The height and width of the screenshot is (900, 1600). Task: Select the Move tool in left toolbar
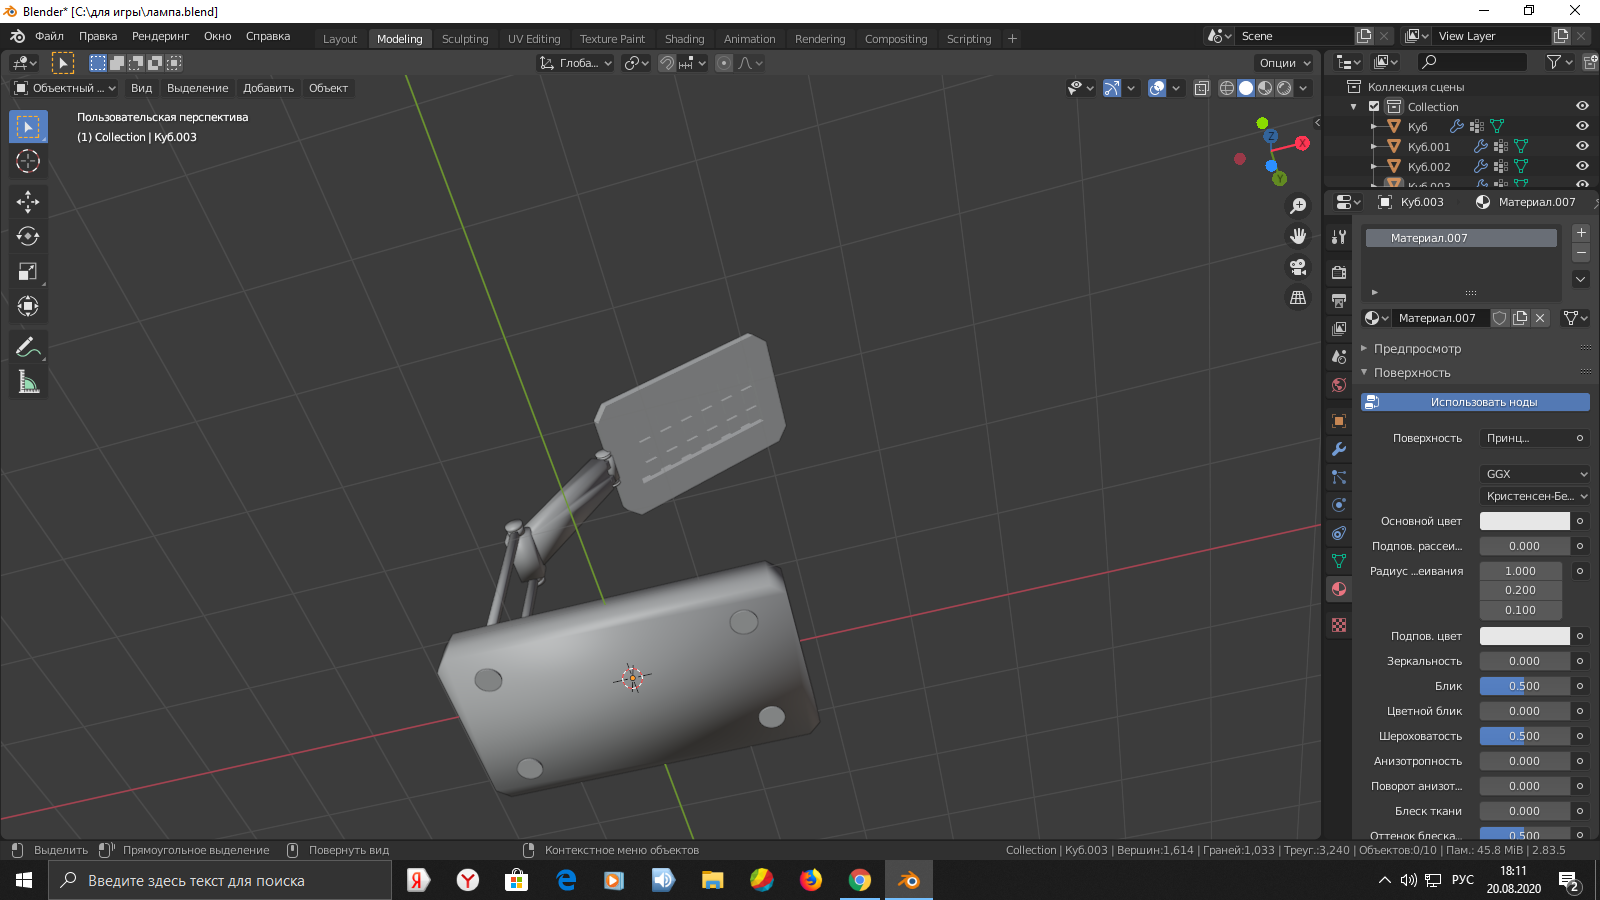pos(28,202)
